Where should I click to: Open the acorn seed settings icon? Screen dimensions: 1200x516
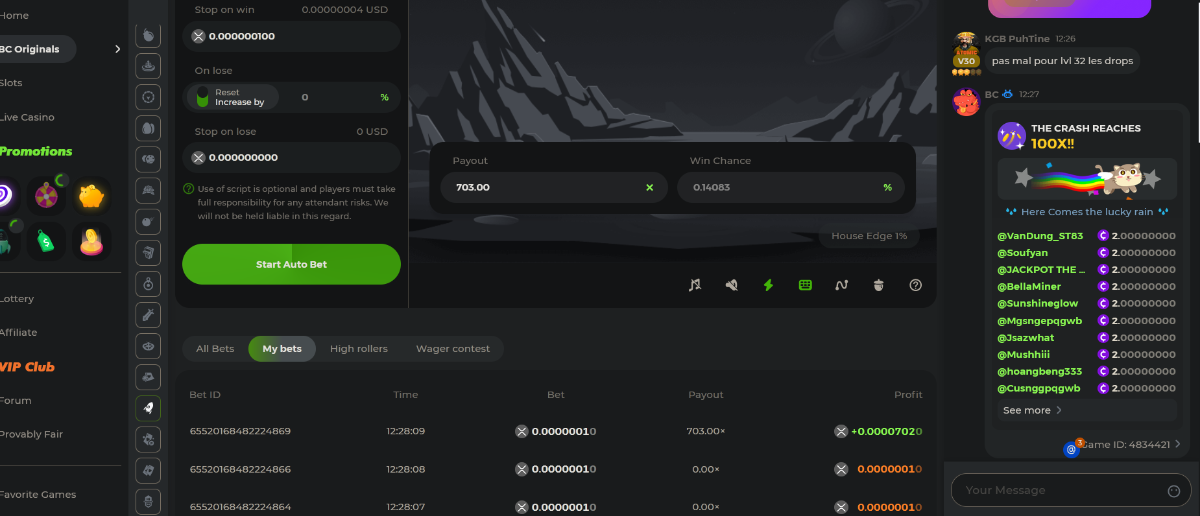879,285
